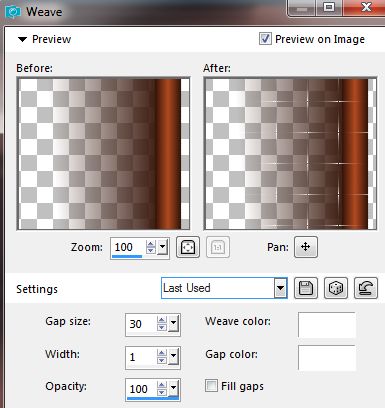The width and height of the screenshot is (385, 408).
Task: Click the reset to default icon
Action: (x=366, y=288)
